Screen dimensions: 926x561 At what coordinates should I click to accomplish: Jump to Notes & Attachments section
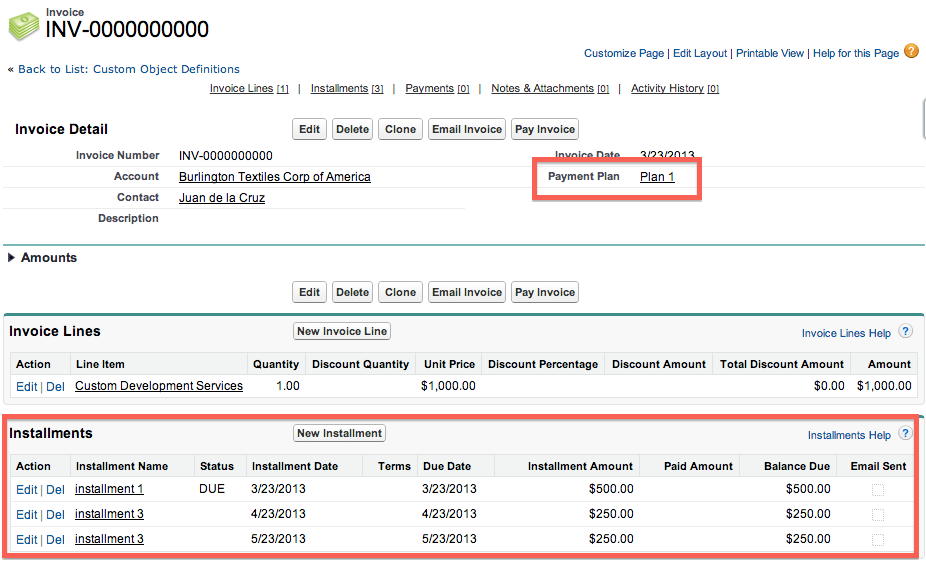542,89
